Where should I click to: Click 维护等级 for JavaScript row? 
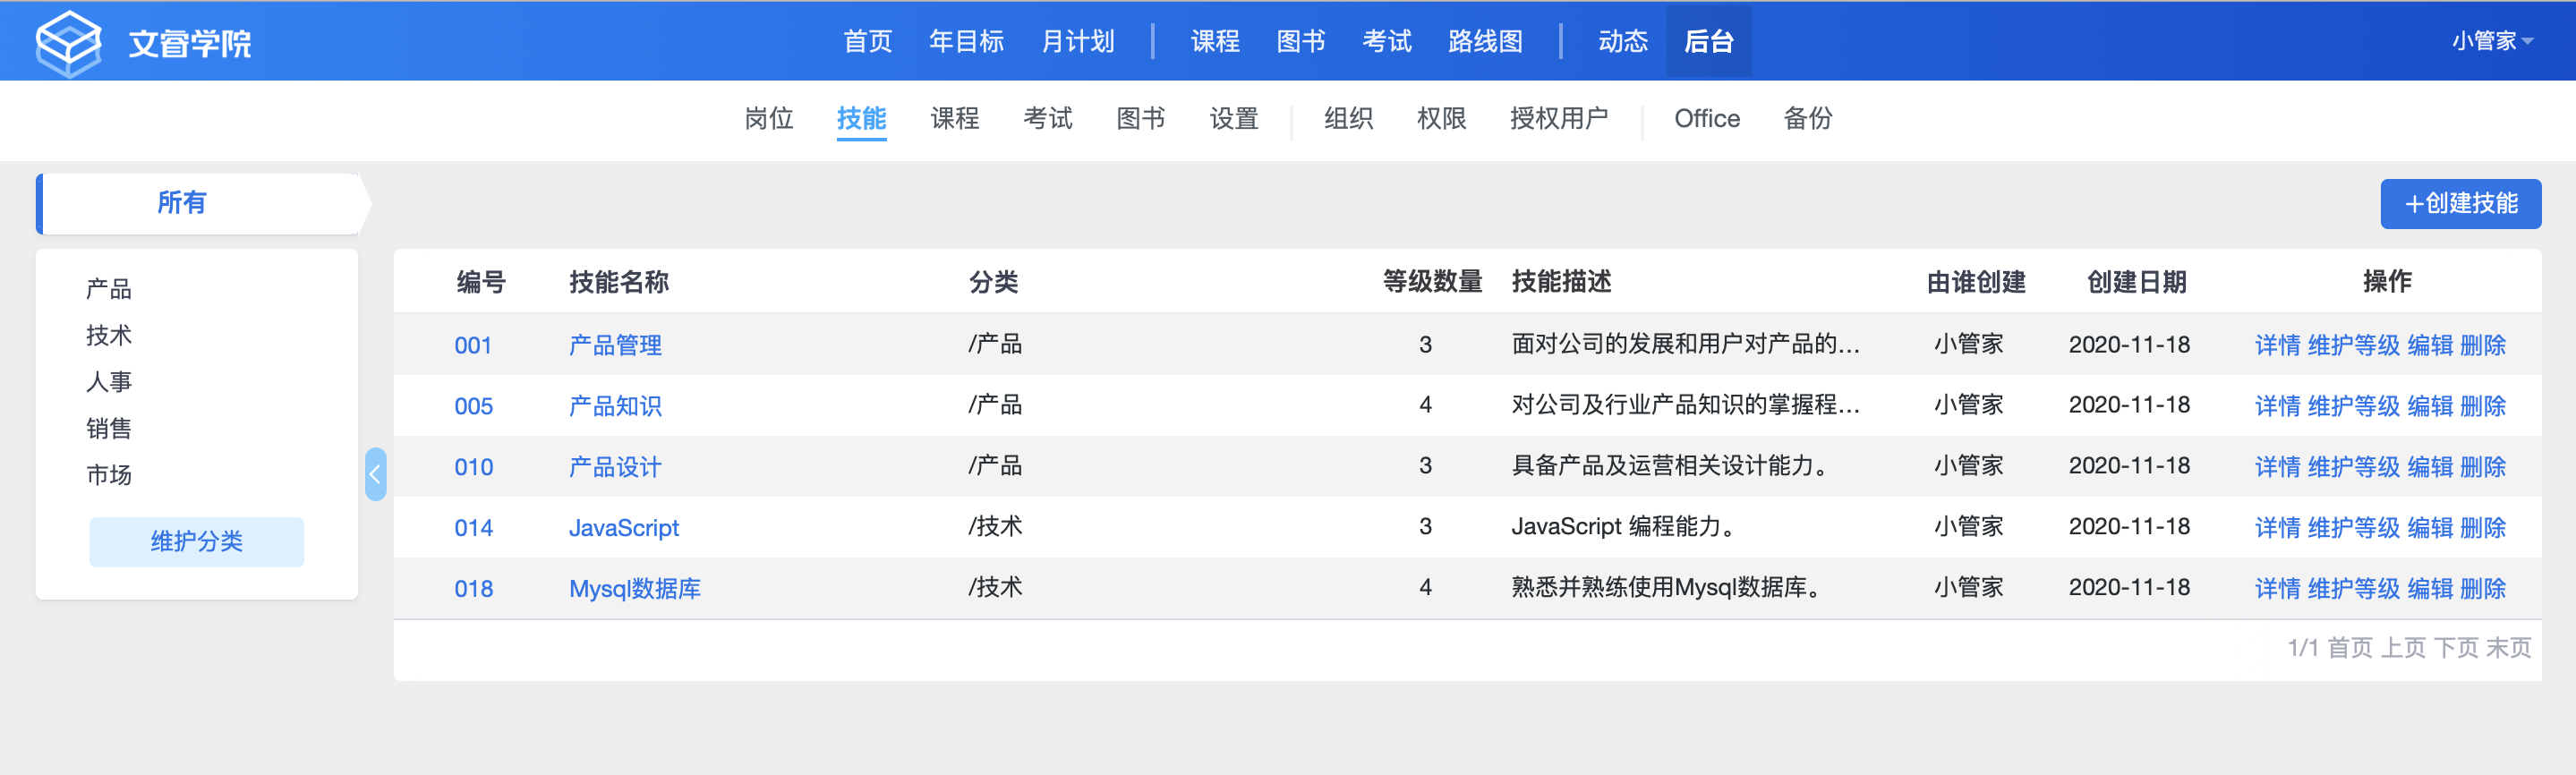[x=2353, y=529]
